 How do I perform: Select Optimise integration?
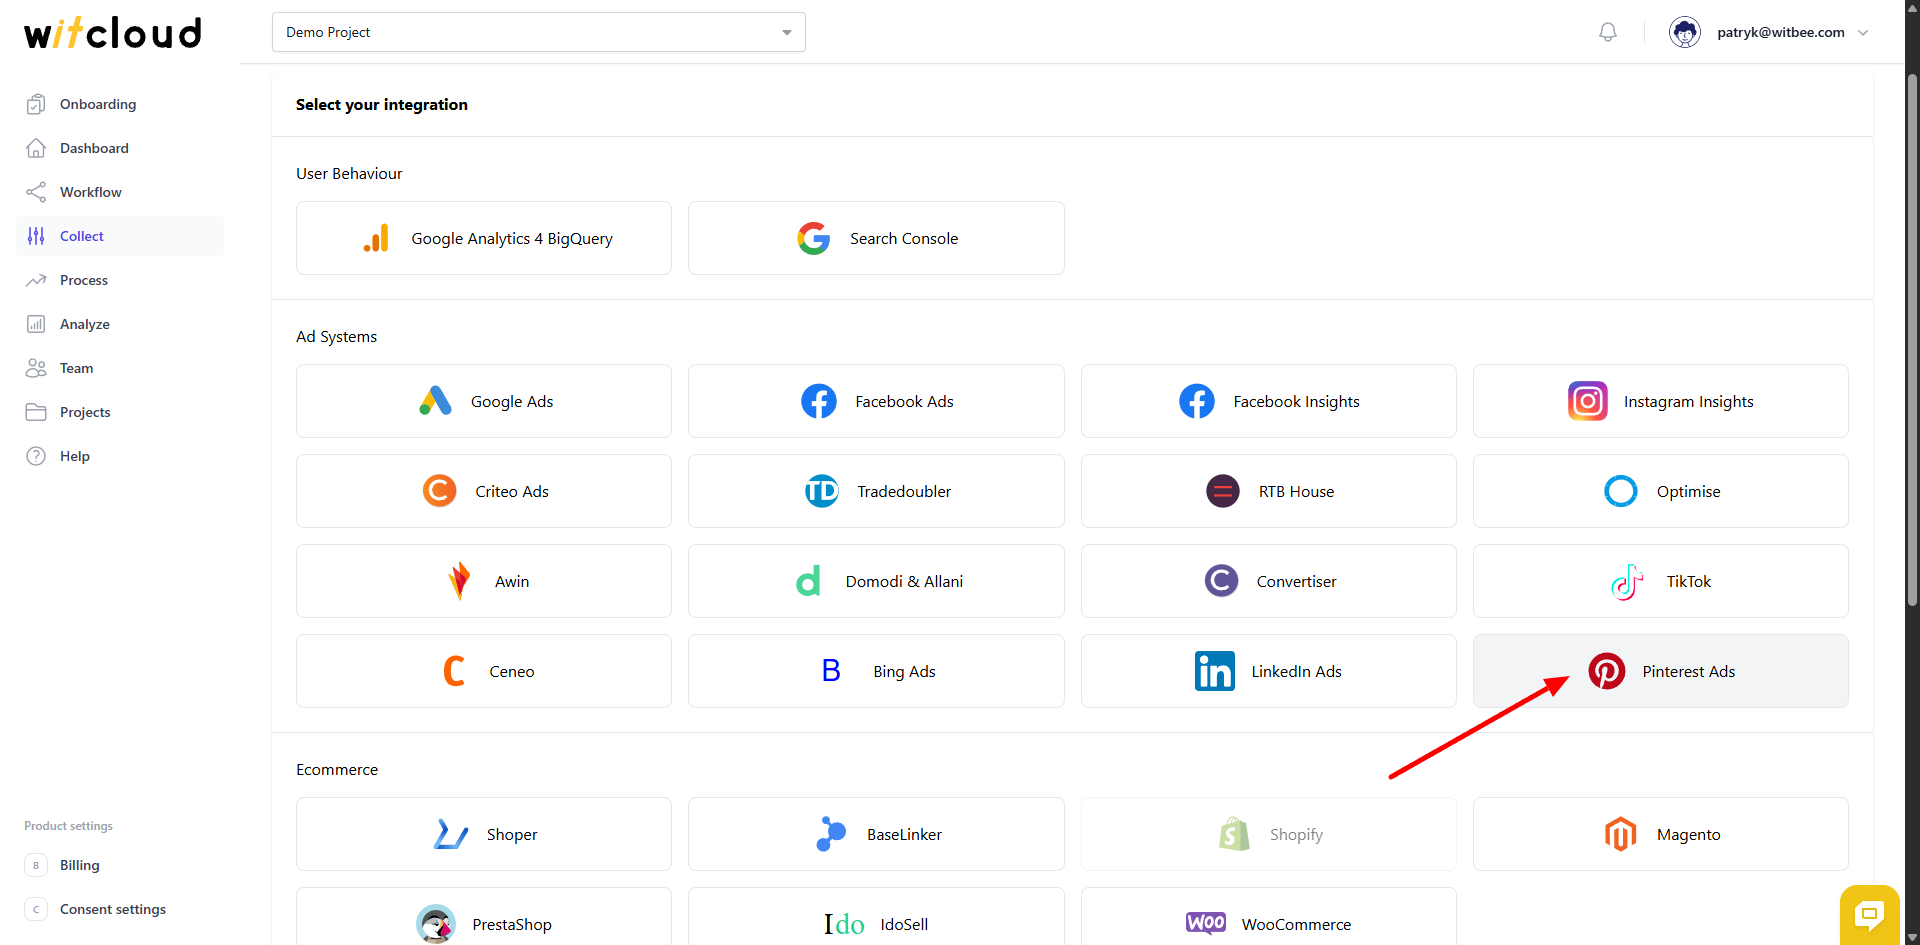1661,491
